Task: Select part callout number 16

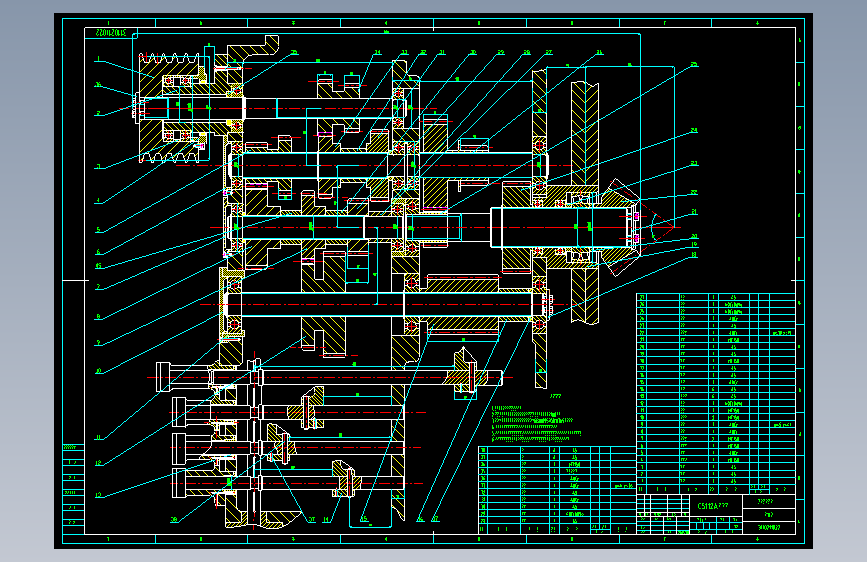Action: [420, 519]
